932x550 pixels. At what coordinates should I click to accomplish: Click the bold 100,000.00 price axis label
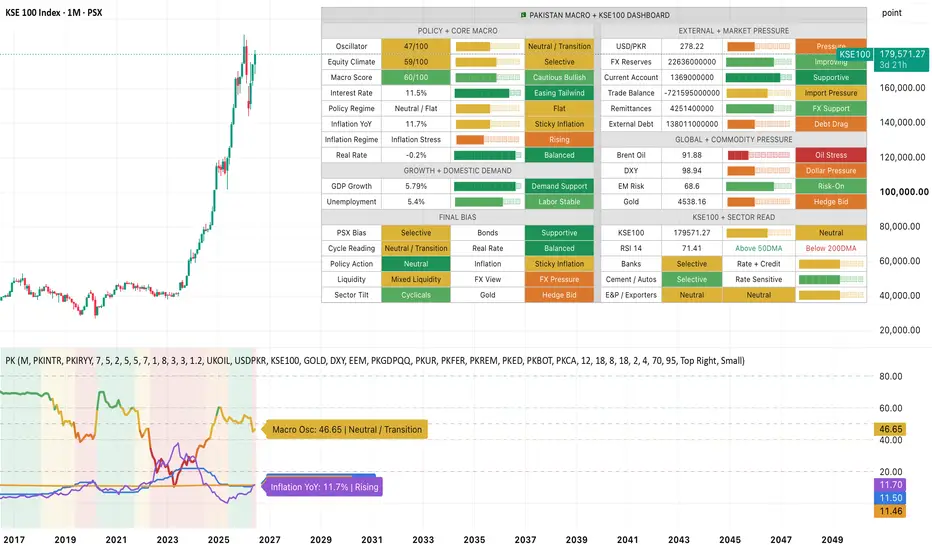[903, 192]
